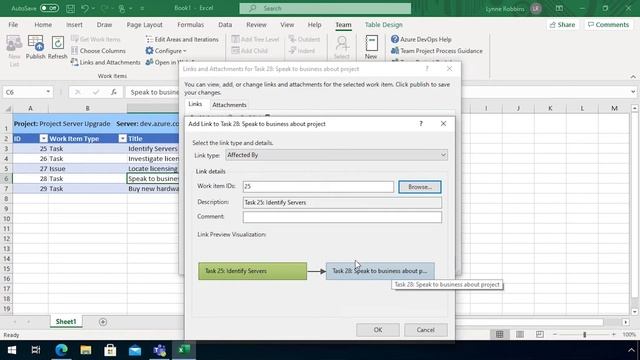Switch to the Insert ribbon tab
This screenshot has height=360, width=640.
[74, 24]
